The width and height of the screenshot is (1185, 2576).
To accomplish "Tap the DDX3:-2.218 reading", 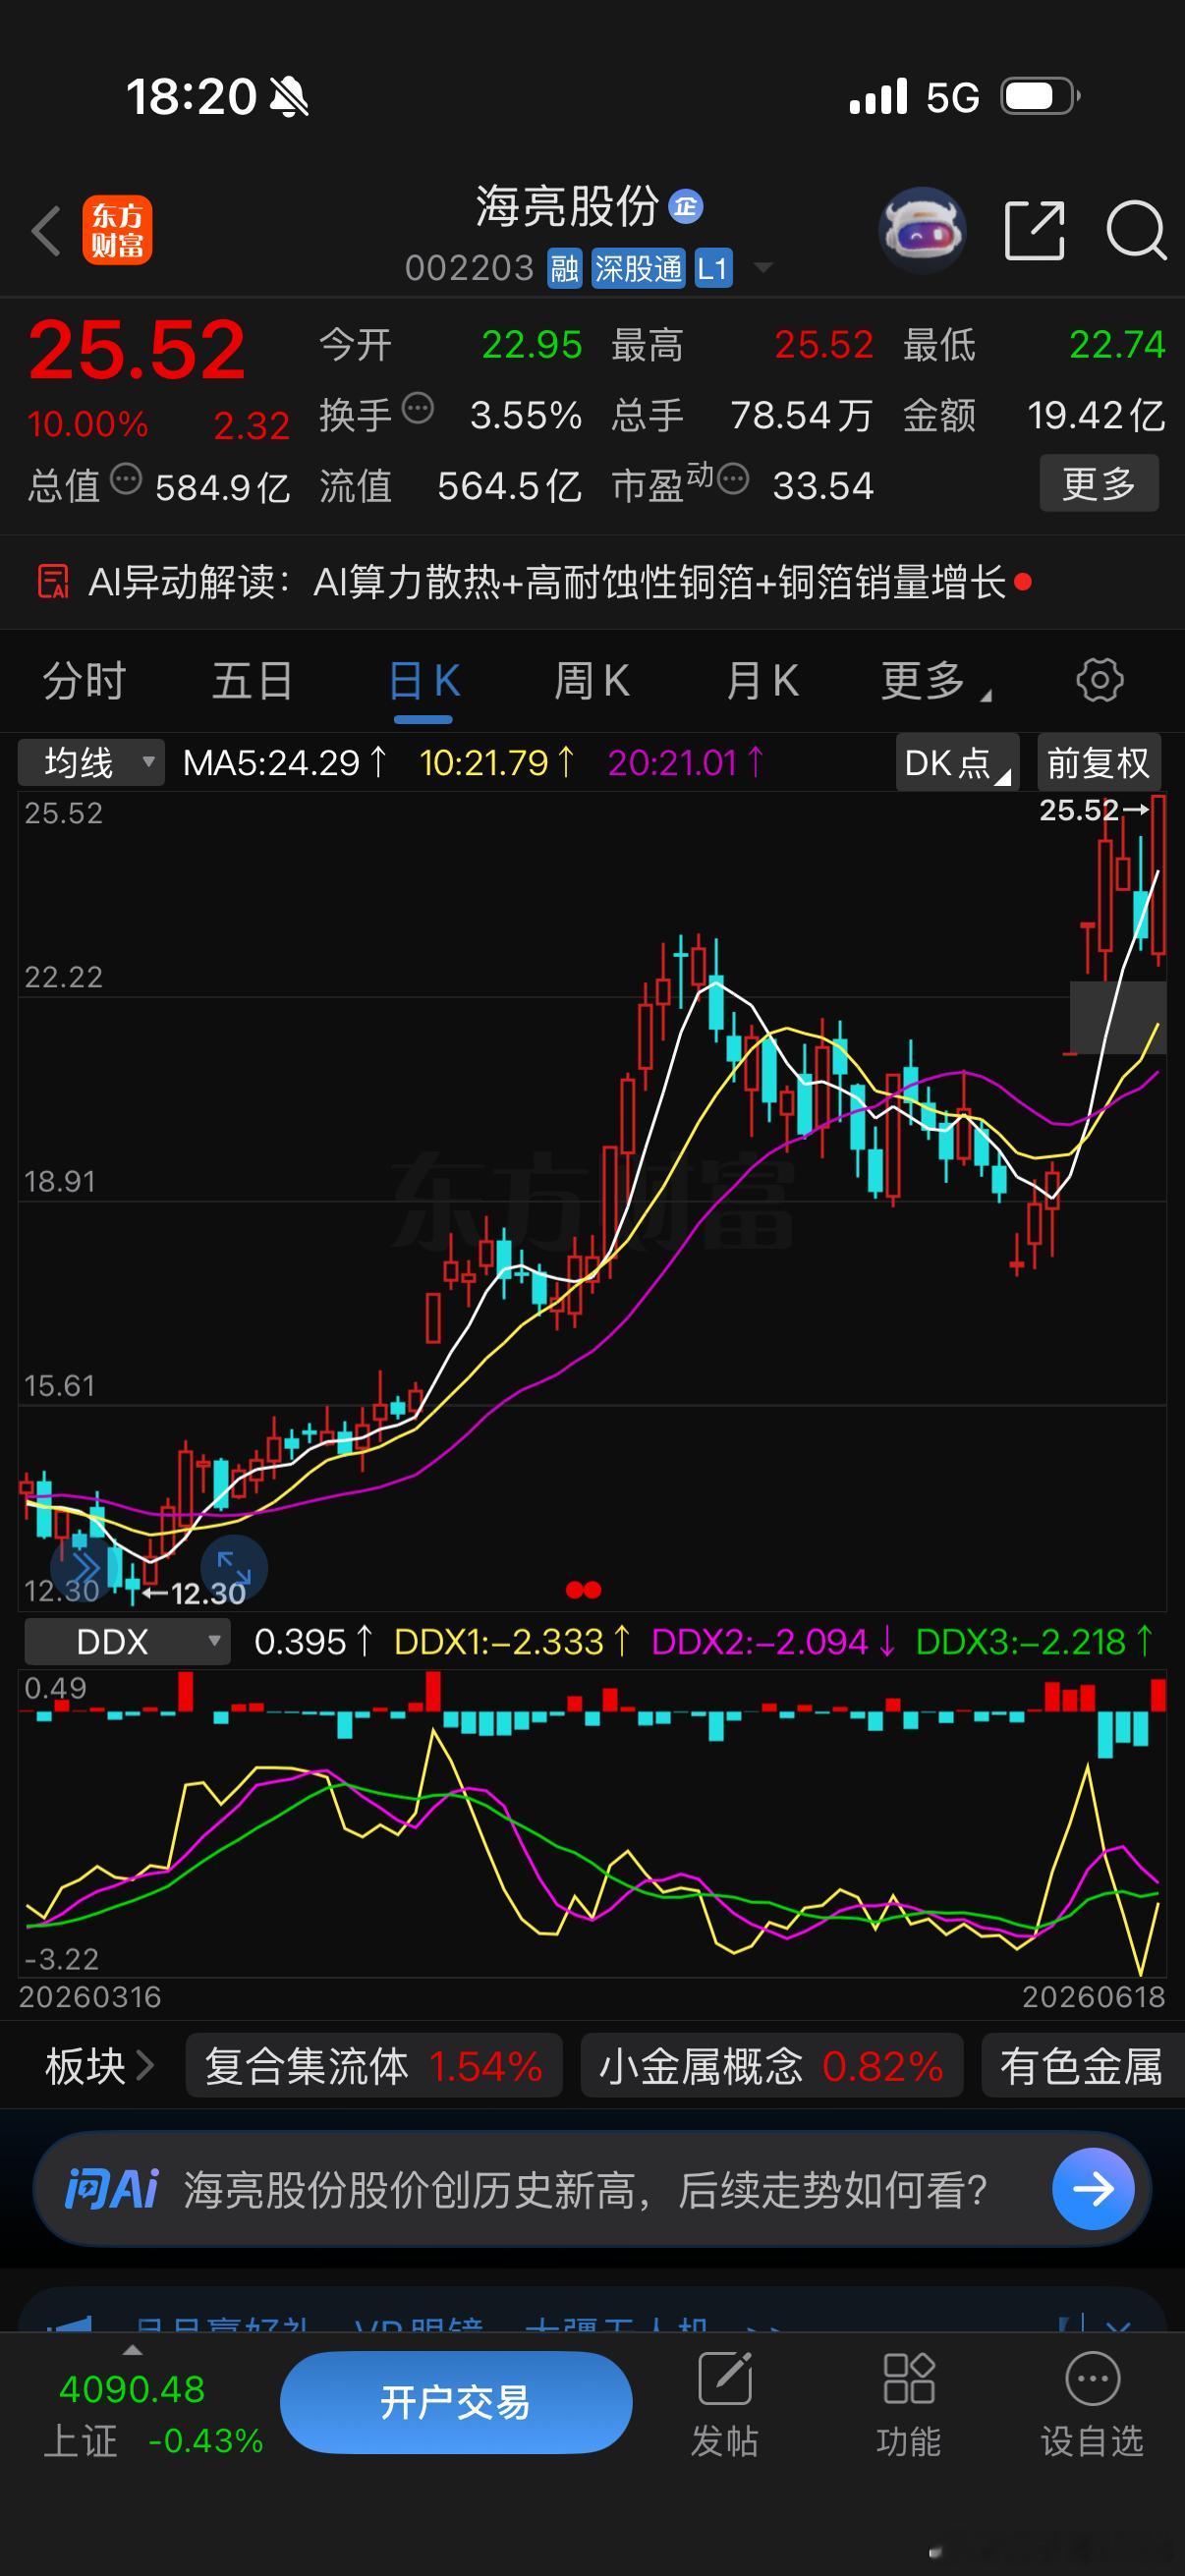I will (x=1035, y=1642).
